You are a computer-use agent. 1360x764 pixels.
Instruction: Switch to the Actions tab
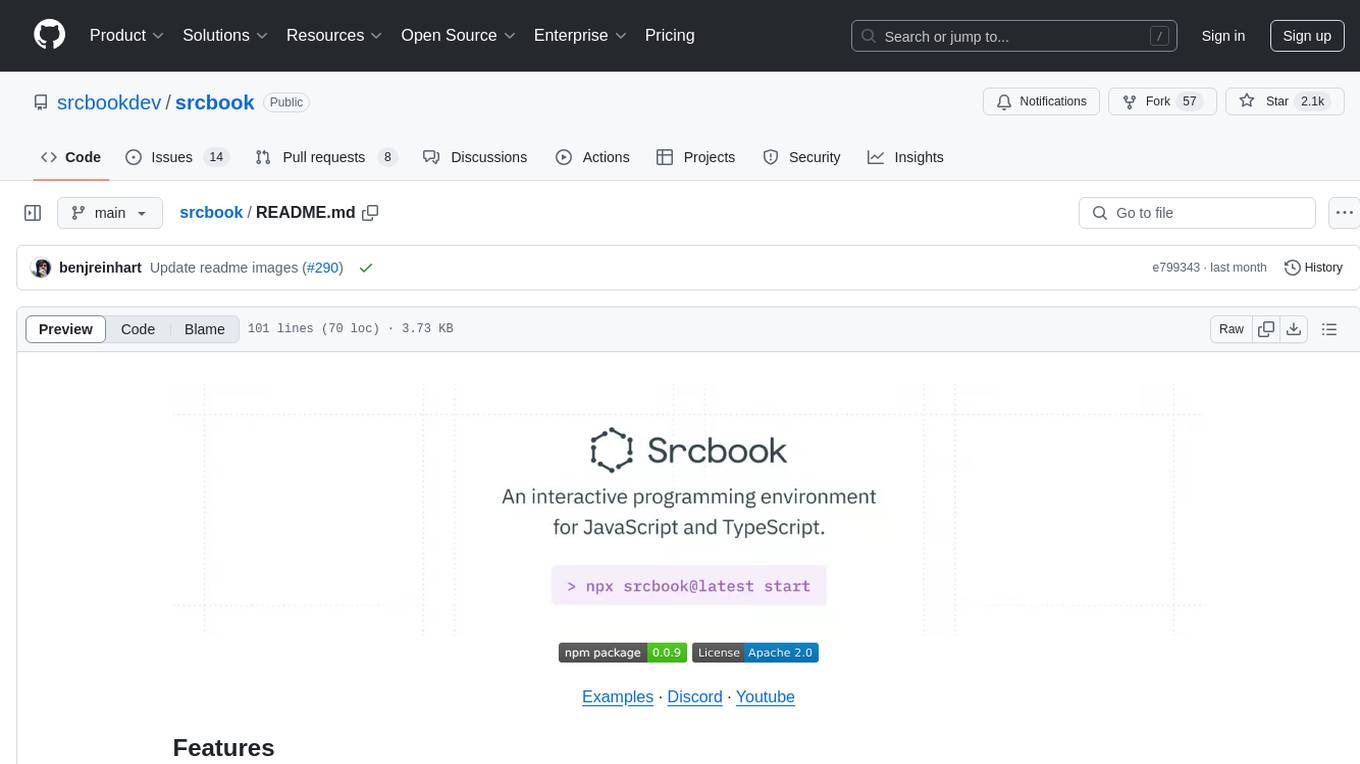[x=593, y=157]
